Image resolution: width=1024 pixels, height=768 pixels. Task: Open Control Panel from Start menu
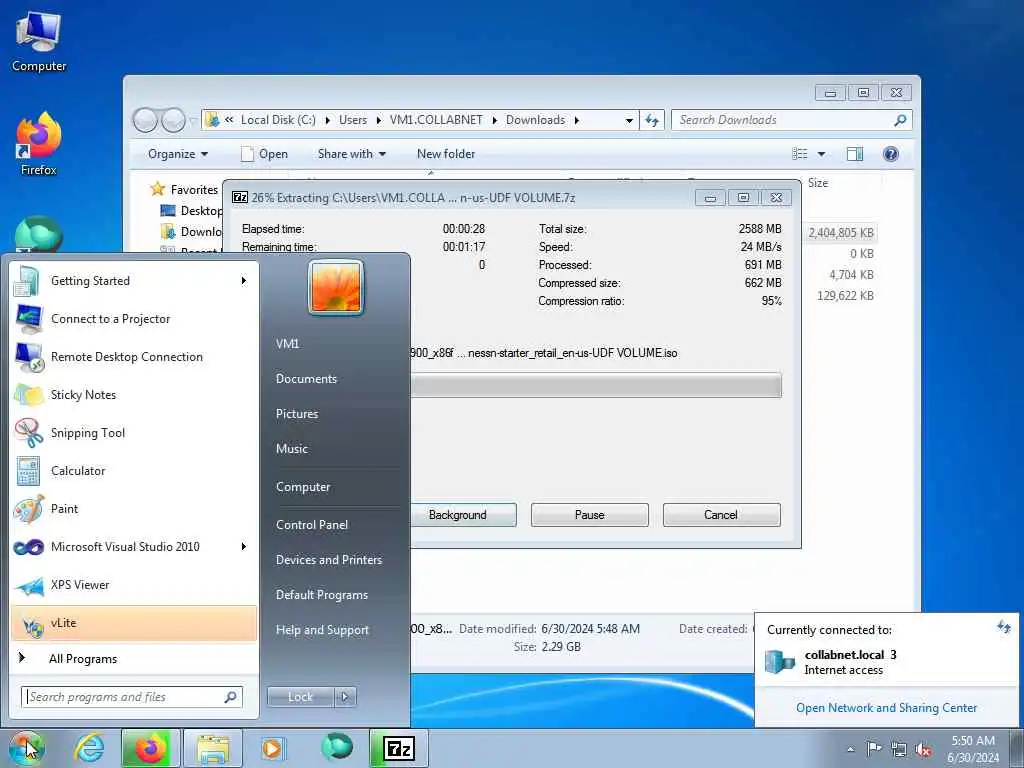[x=312, y=524]
